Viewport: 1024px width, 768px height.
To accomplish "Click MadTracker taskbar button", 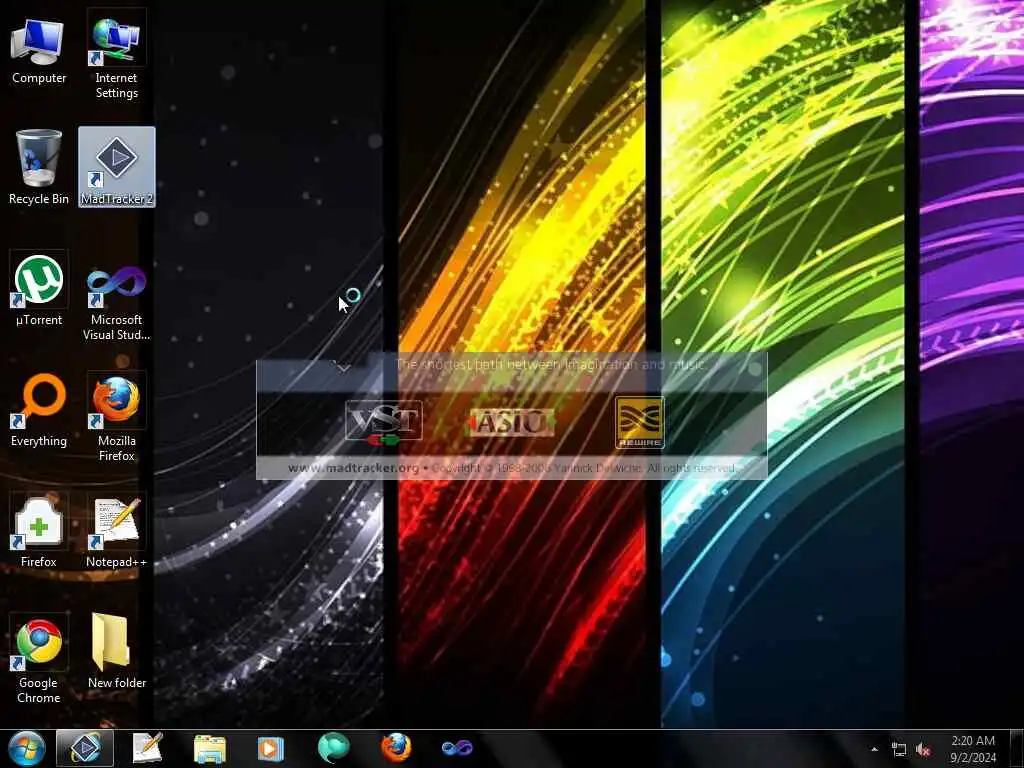I will [x=85, y=748].
